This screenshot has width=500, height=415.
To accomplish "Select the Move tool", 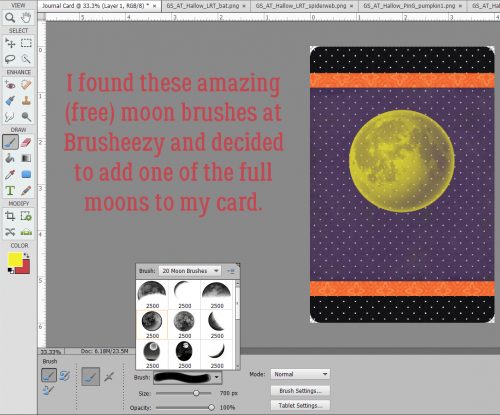I will point(10,43).
